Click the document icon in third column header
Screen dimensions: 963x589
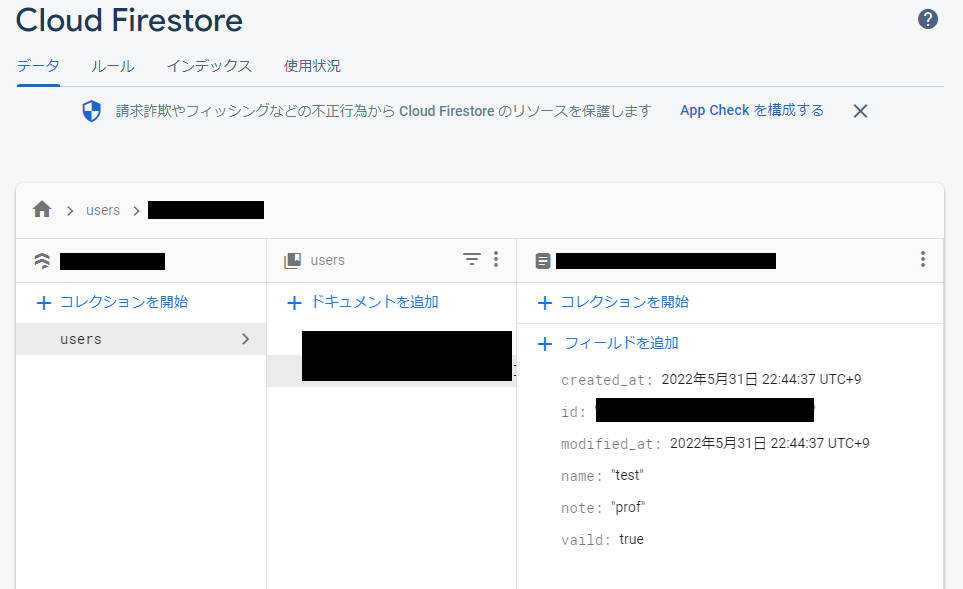click(543, 261)
